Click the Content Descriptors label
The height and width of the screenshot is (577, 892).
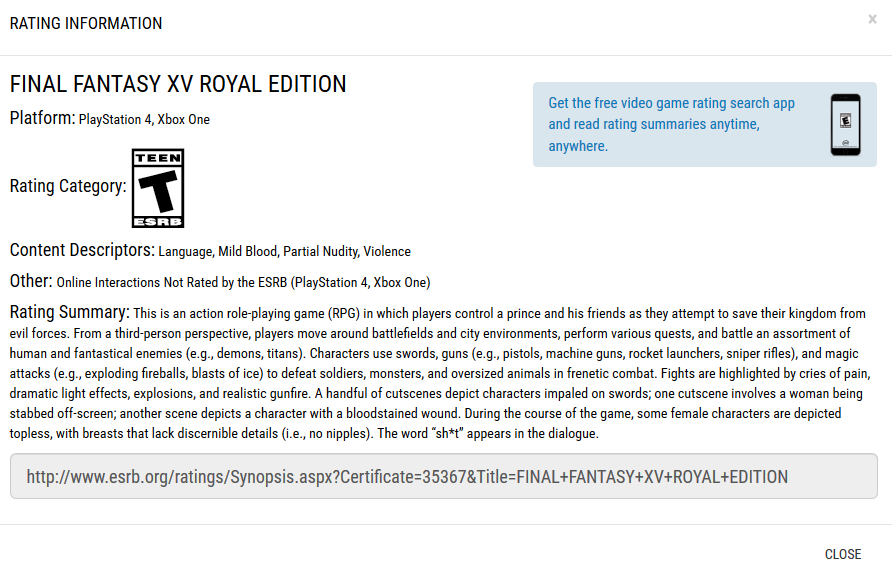[82, 250]
